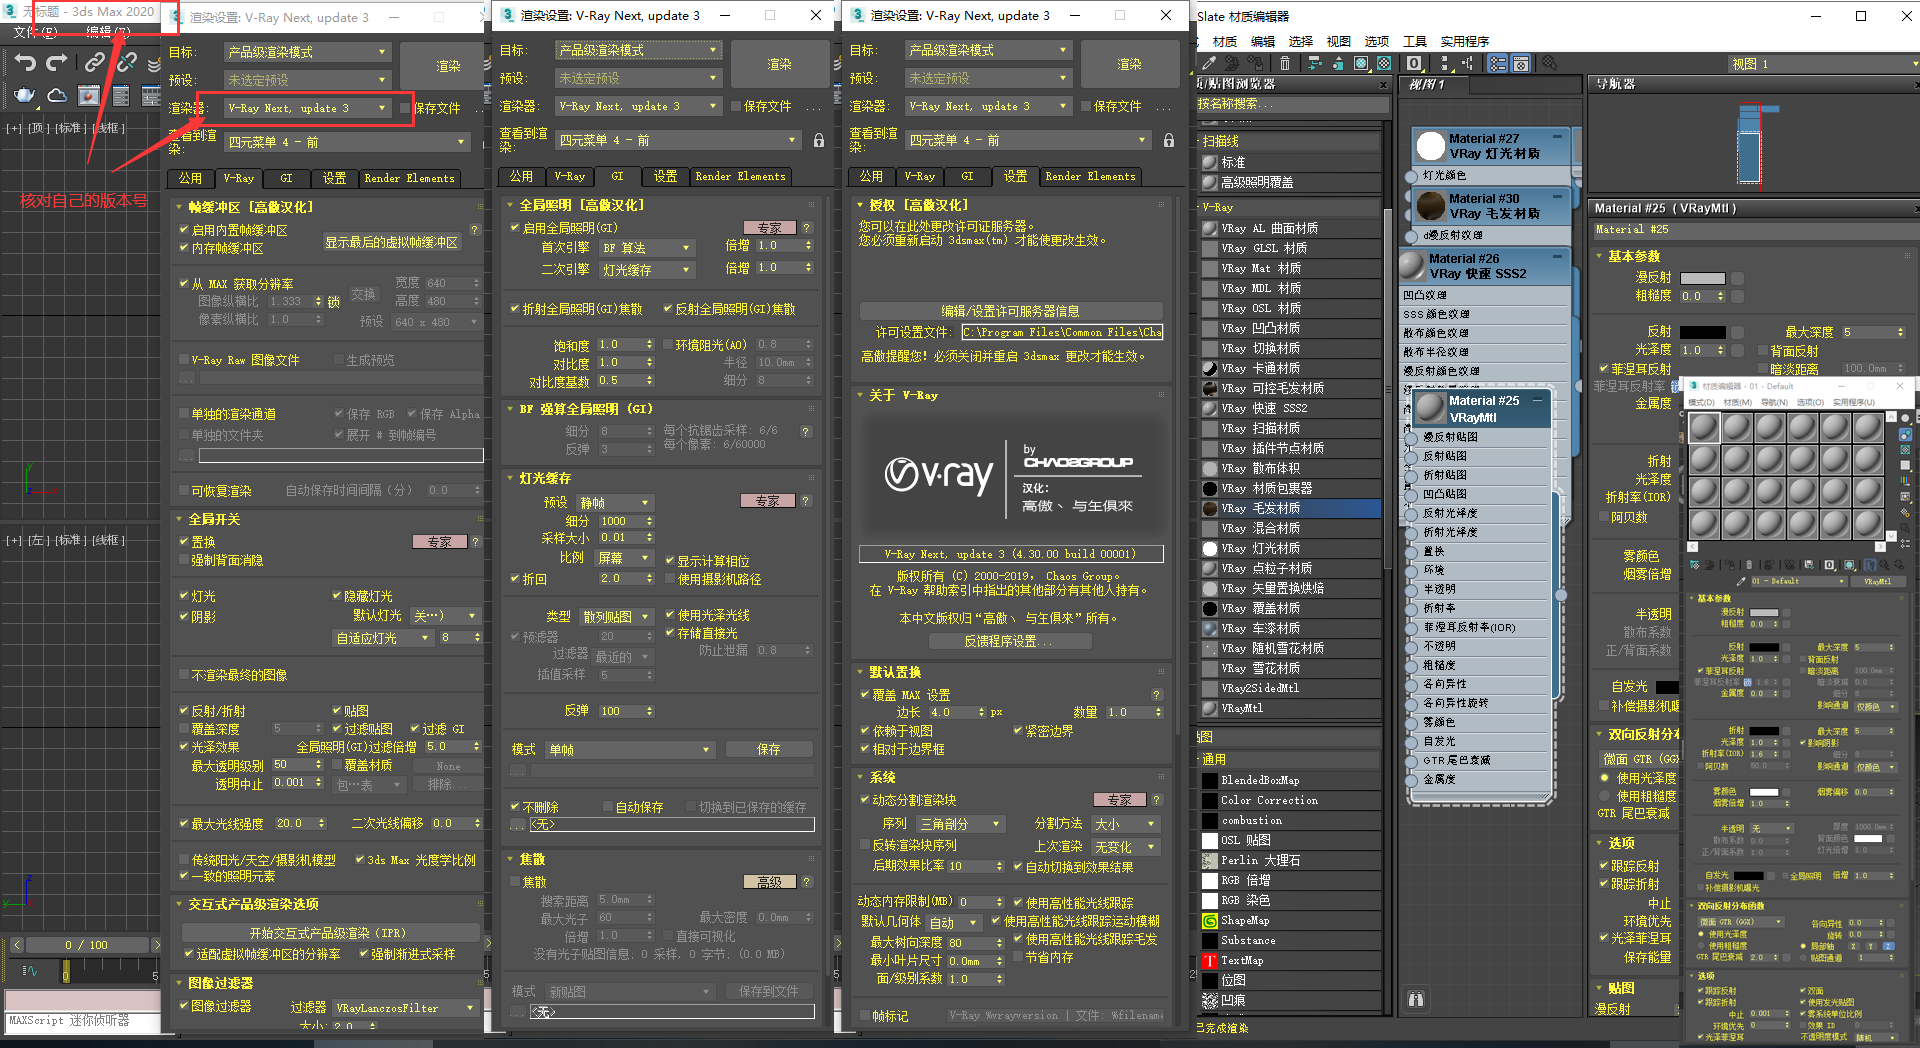Click the teapot Render icon
This screenshot has height=1048, width=1920.
[x=24, y=95]
